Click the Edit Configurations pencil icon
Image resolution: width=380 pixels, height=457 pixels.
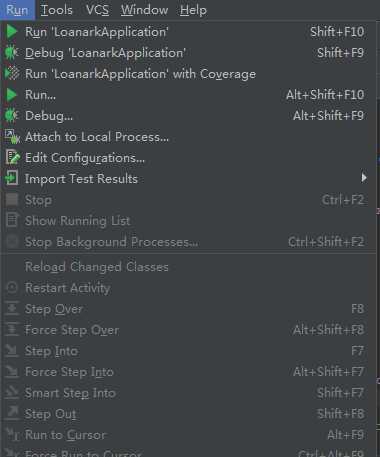point(13,157)
